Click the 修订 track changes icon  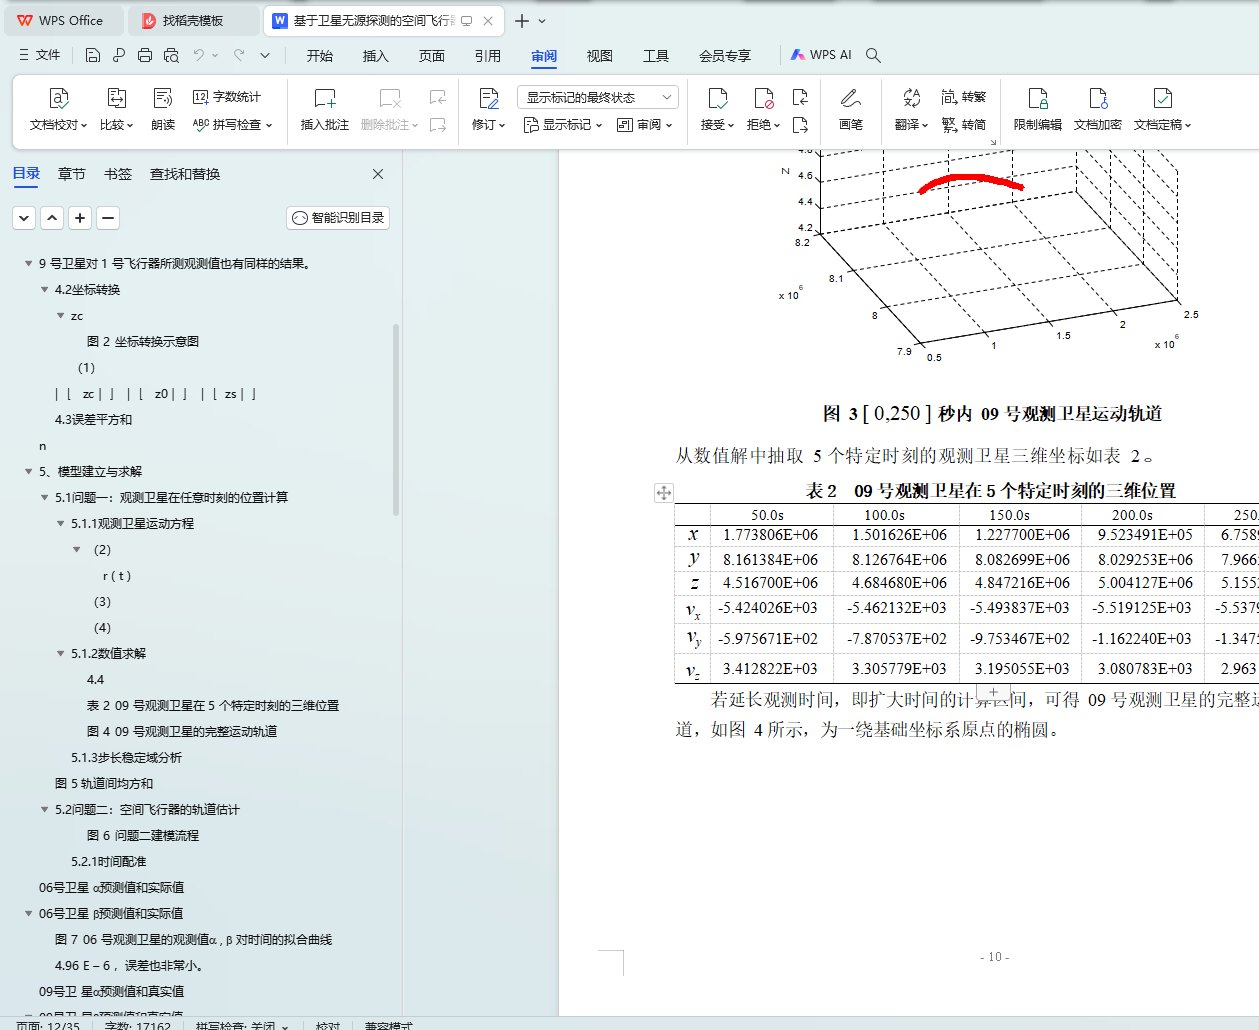pos(489,98)
